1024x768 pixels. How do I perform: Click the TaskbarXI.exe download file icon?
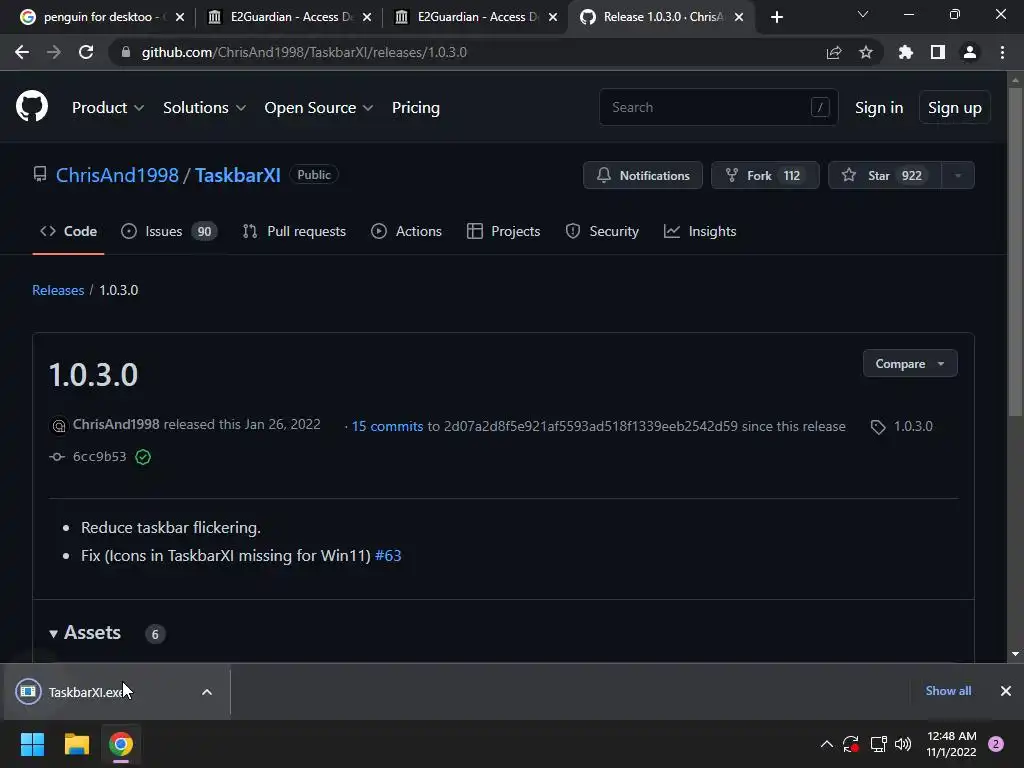pos(28,692)
